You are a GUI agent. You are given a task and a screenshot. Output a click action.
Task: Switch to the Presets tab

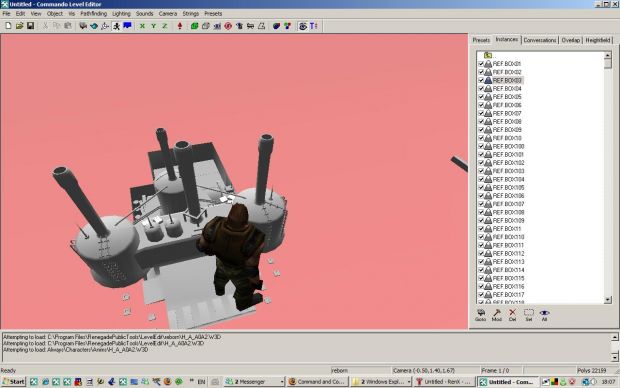tap(481, 40)
